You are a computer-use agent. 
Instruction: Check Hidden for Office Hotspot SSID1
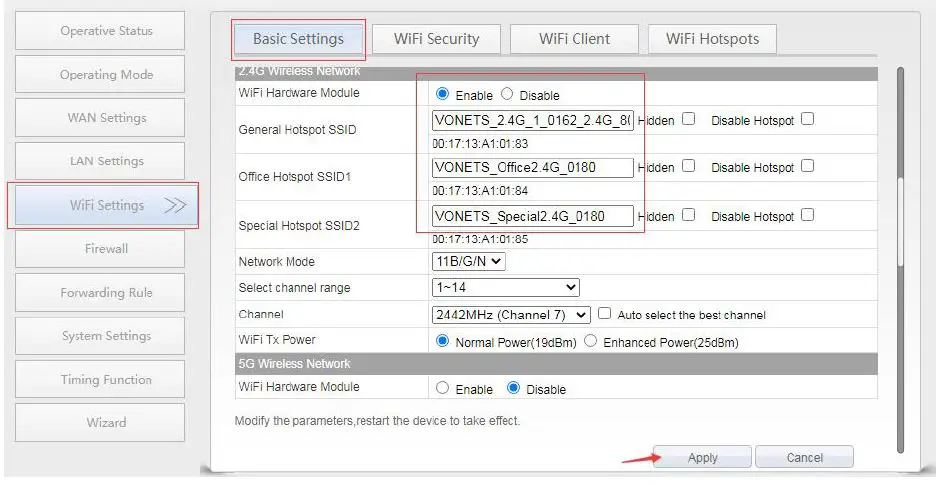[689, 166]
